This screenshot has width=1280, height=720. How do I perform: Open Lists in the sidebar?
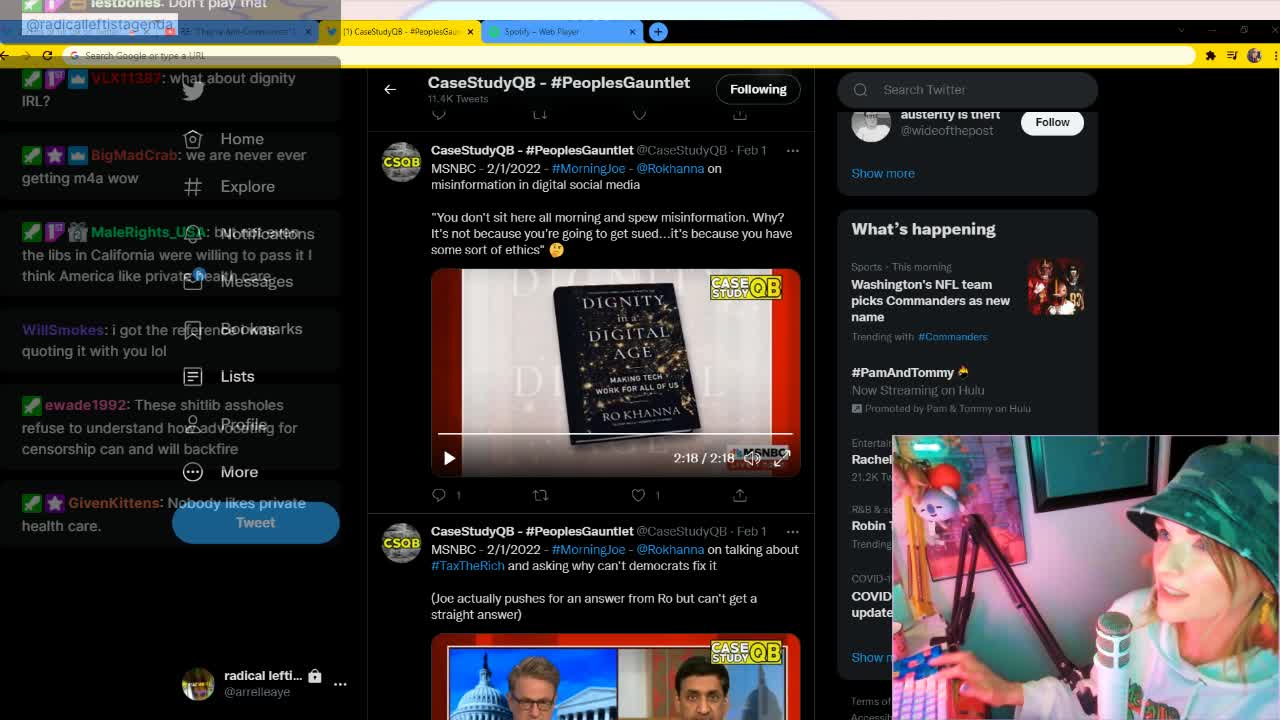point(220,376)
